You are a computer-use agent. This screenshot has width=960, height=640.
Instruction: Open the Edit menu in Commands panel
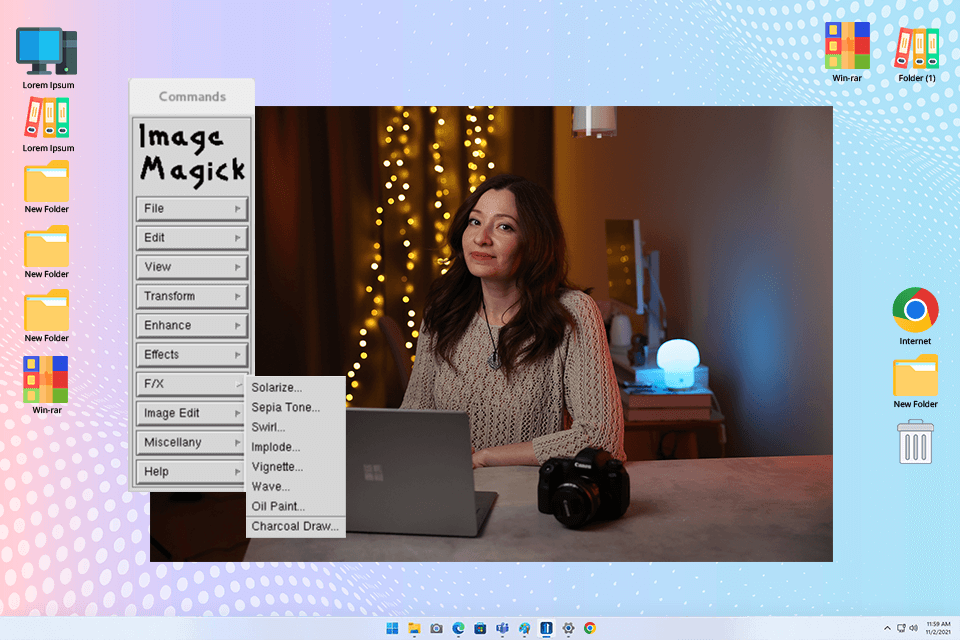click(x=192, y=238)
